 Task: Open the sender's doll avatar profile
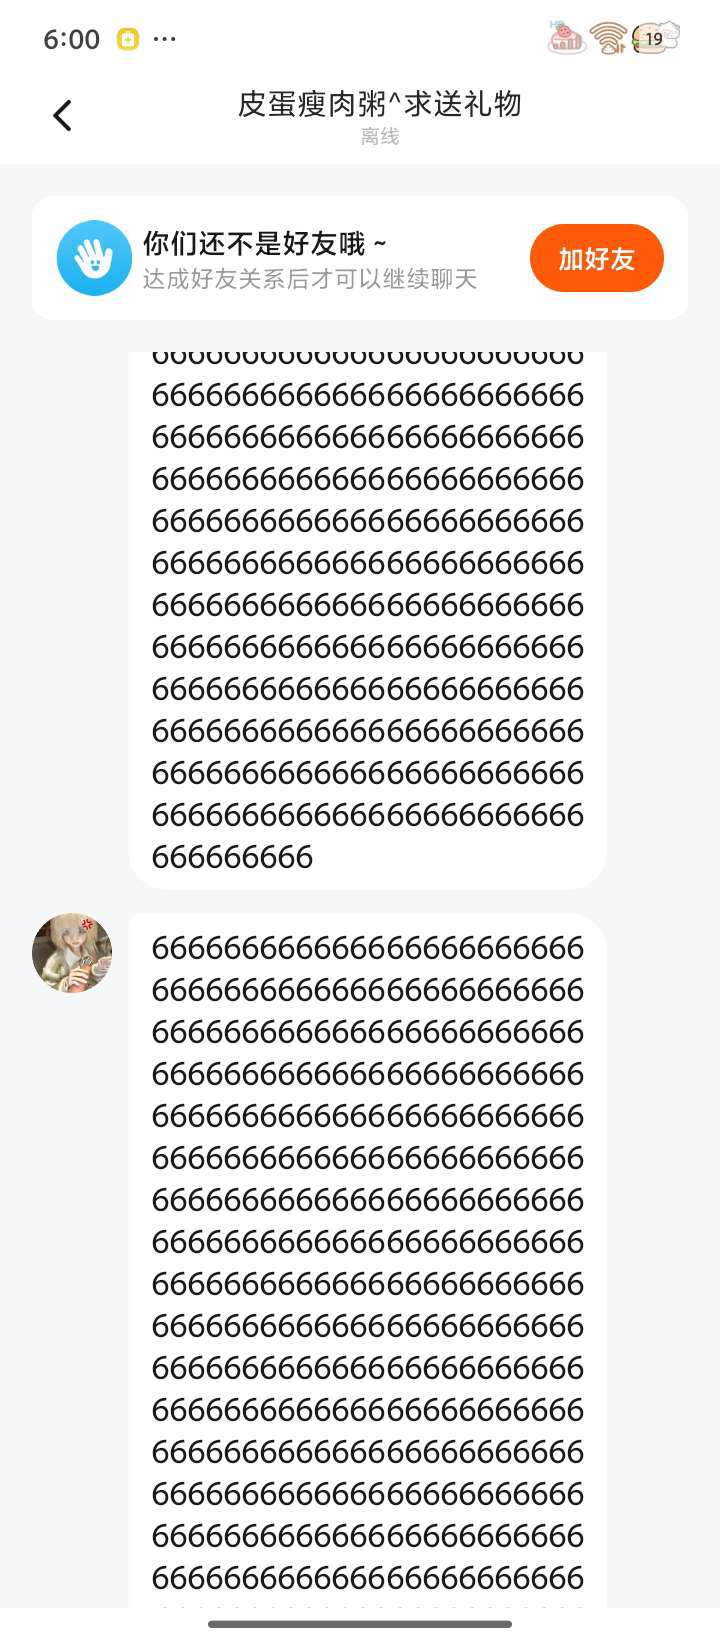72,952
